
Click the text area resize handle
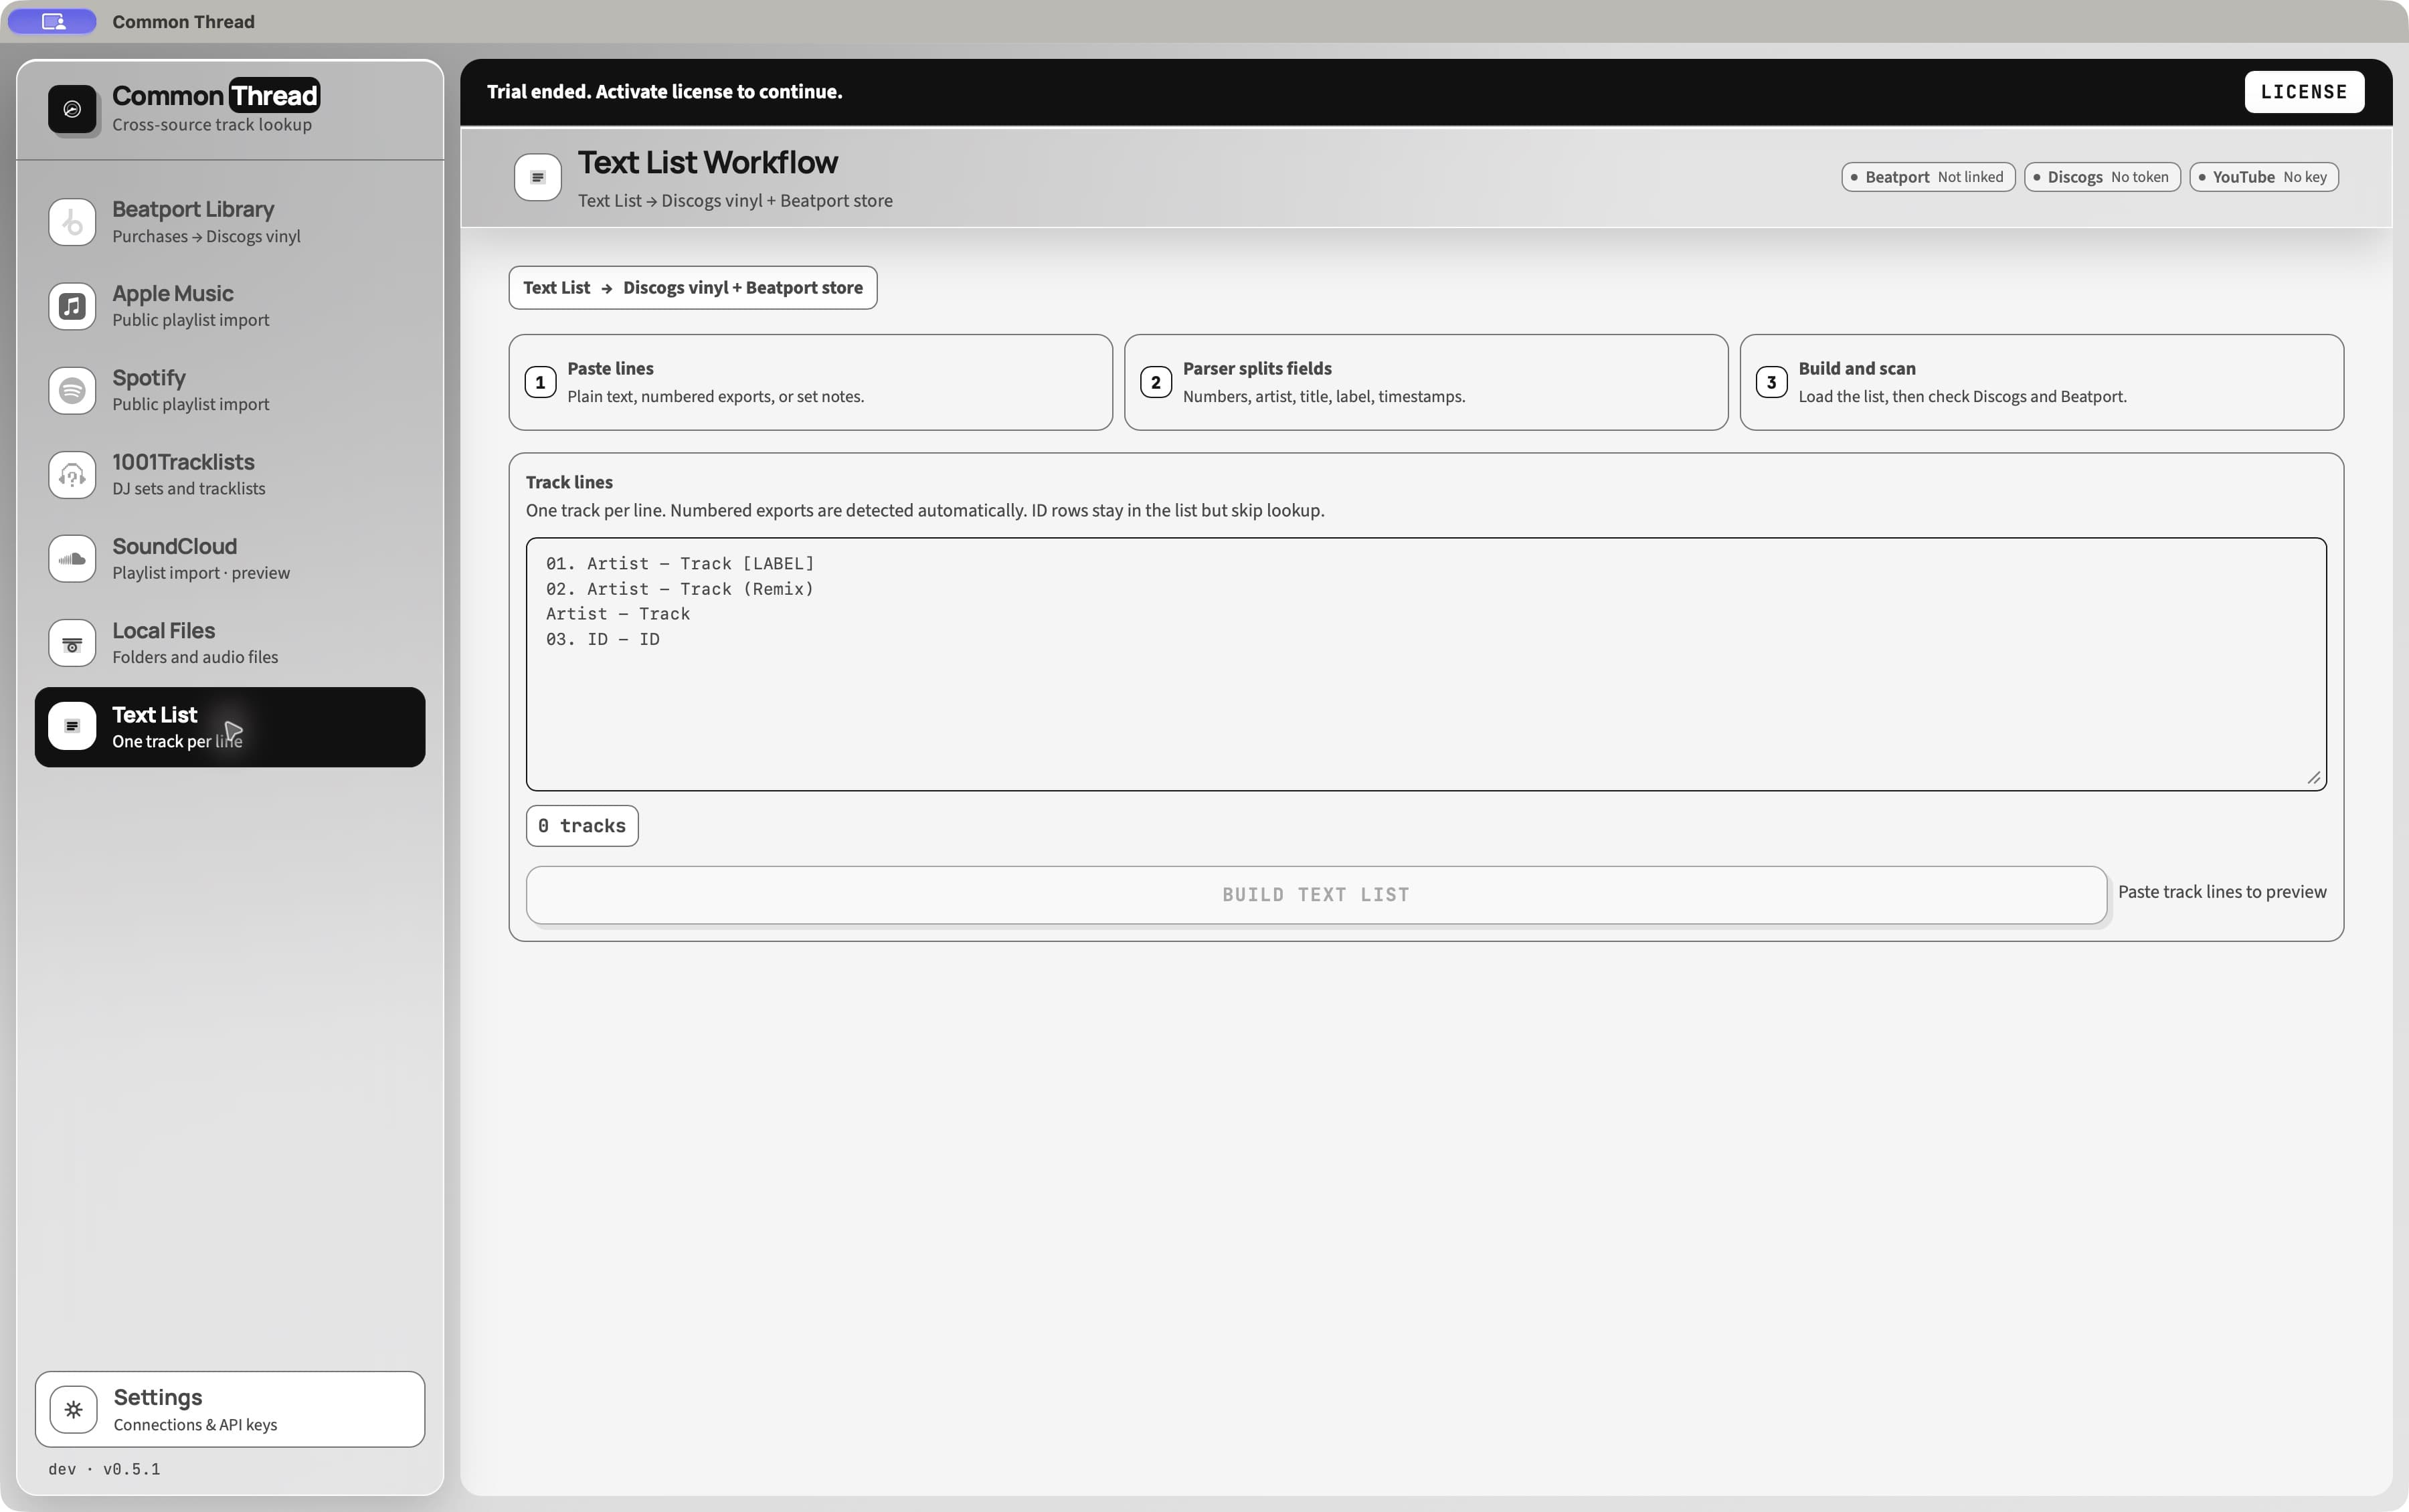tap(2314, 778)
